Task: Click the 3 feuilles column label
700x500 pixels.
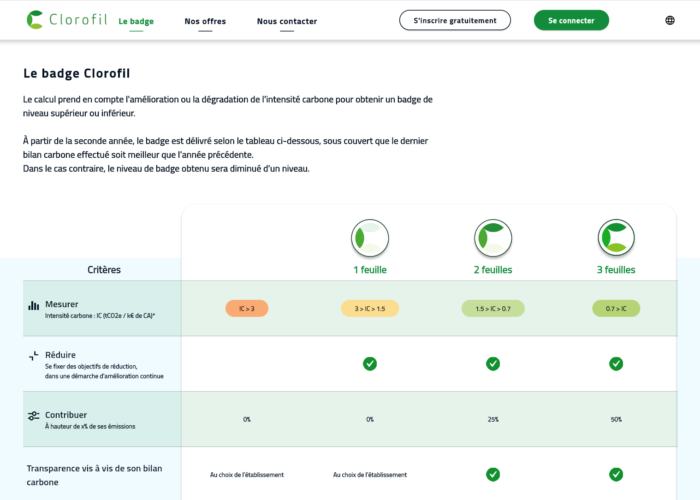Action: 616,270
